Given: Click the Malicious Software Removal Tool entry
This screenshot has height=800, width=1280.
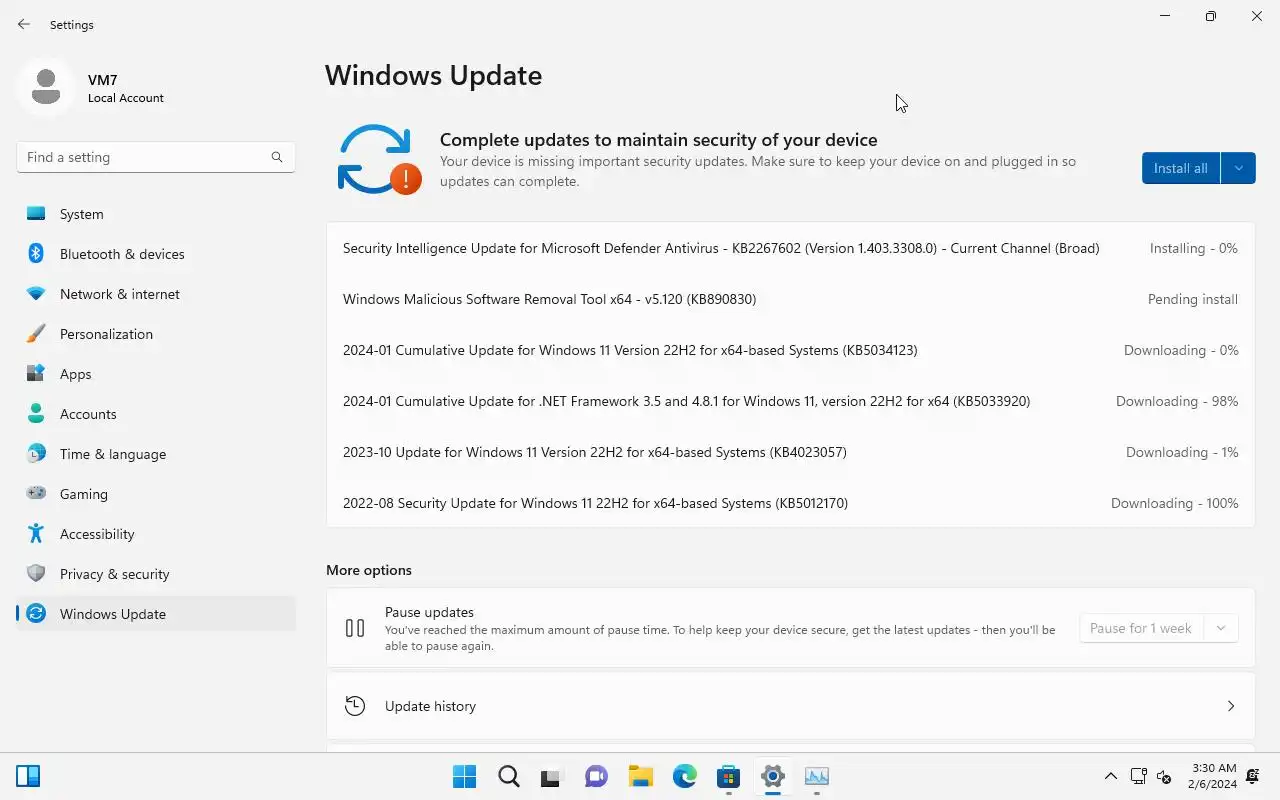Looking at the screenshot, I should click(549, 299).
